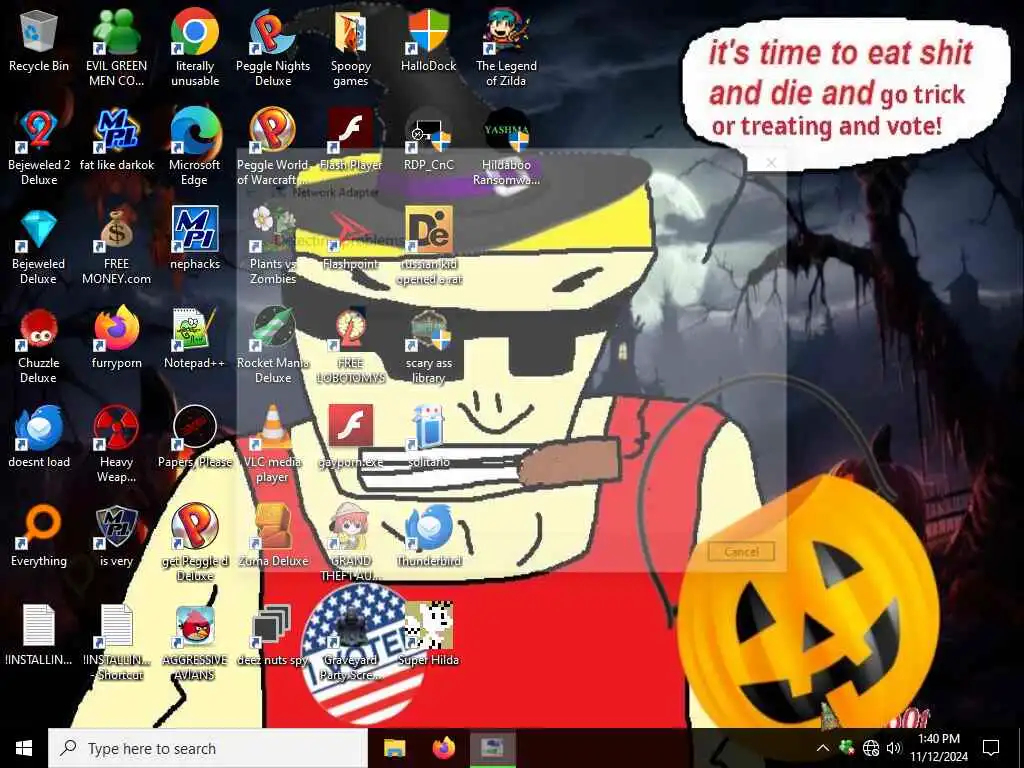Screen dimensions: 1024x768
Task: Switch to the running taskbar app
Action: coord(493,748)
